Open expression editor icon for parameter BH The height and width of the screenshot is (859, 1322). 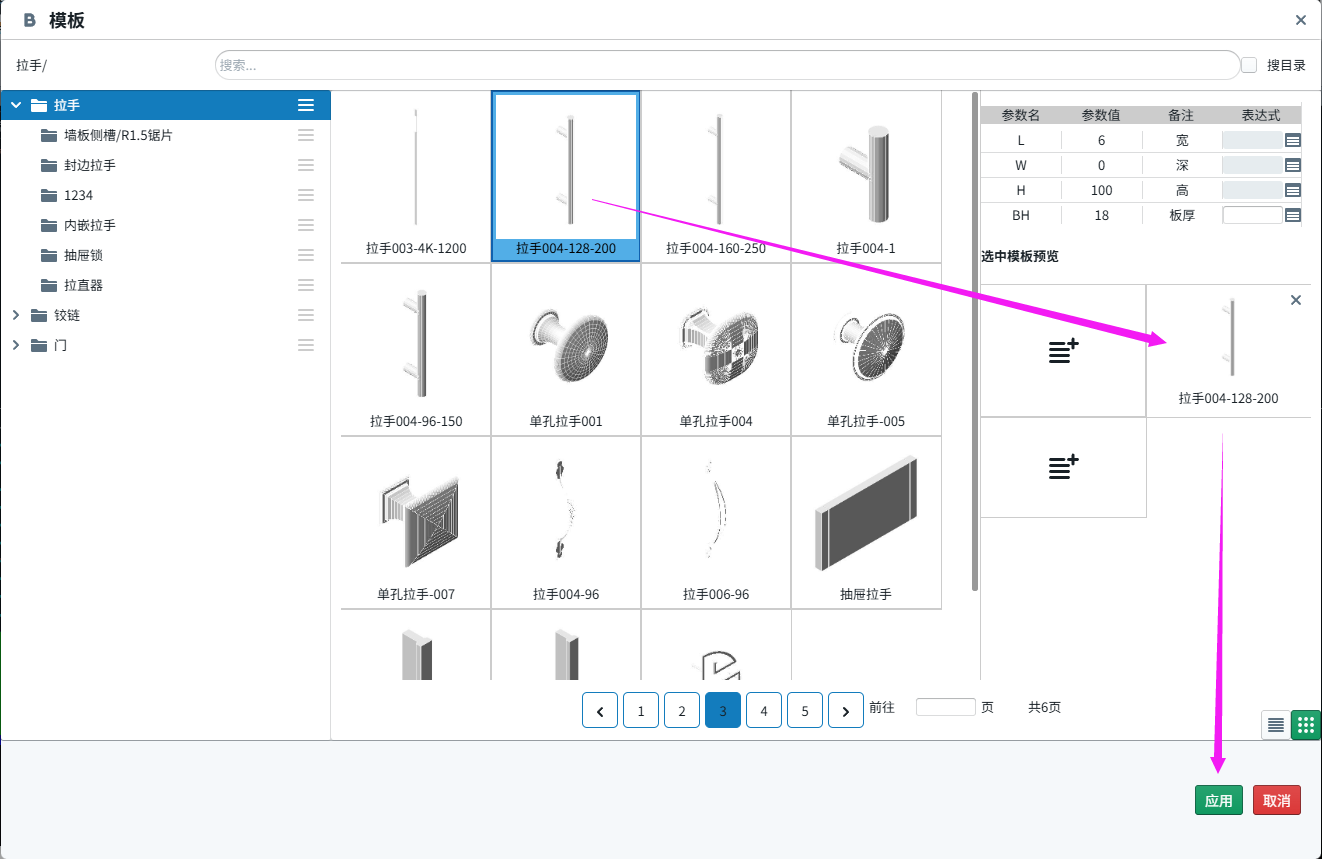1292,215
